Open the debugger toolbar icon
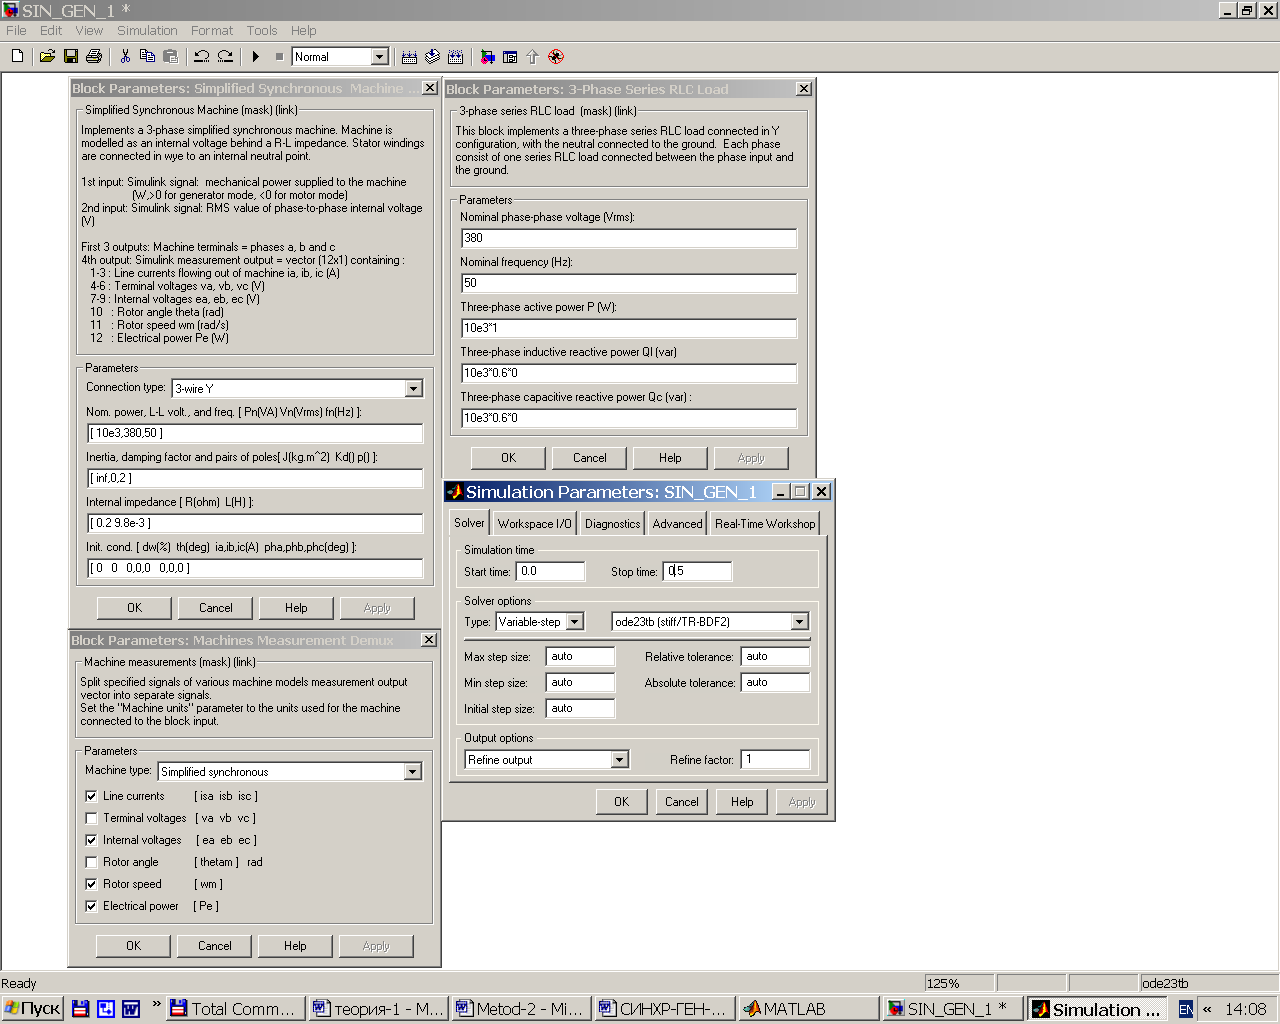1280x1024 pixels. [x=556, y=57]
